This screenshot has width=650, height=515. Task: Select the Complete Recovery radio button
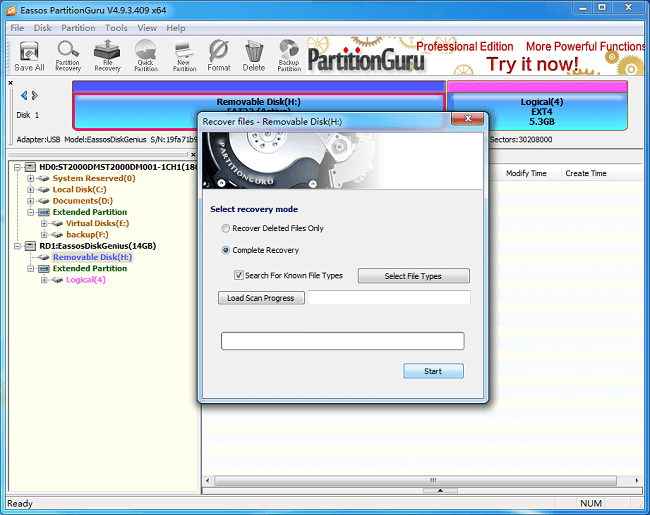click(226, 250)
